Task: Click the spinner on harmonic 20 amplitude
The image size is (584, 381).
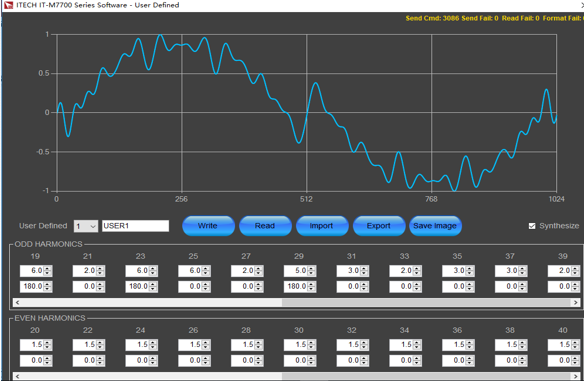Action: (x=47, y=345)
